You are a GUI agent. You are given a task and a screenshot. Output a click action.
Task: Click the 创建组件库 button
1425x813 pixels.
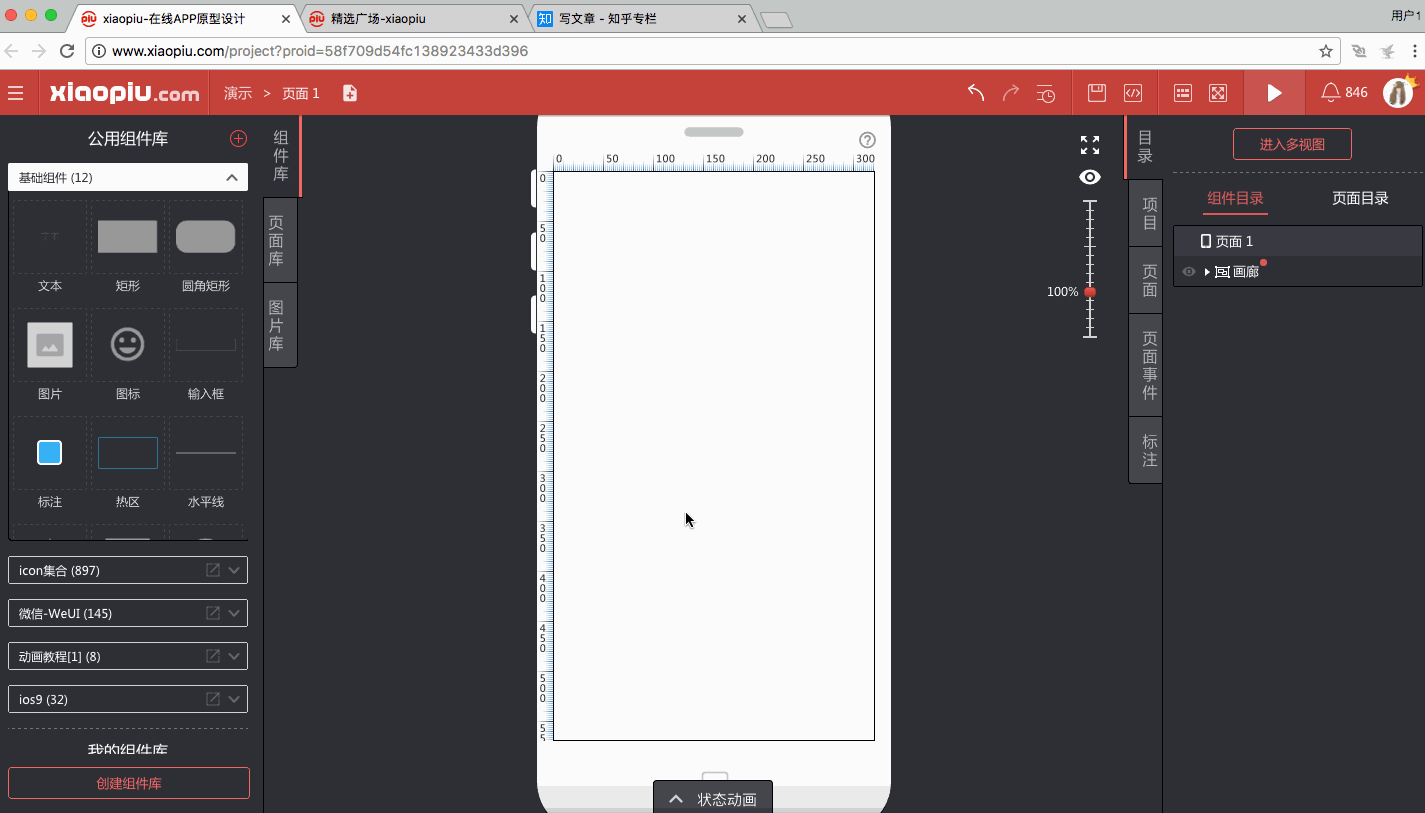point(129,783)
